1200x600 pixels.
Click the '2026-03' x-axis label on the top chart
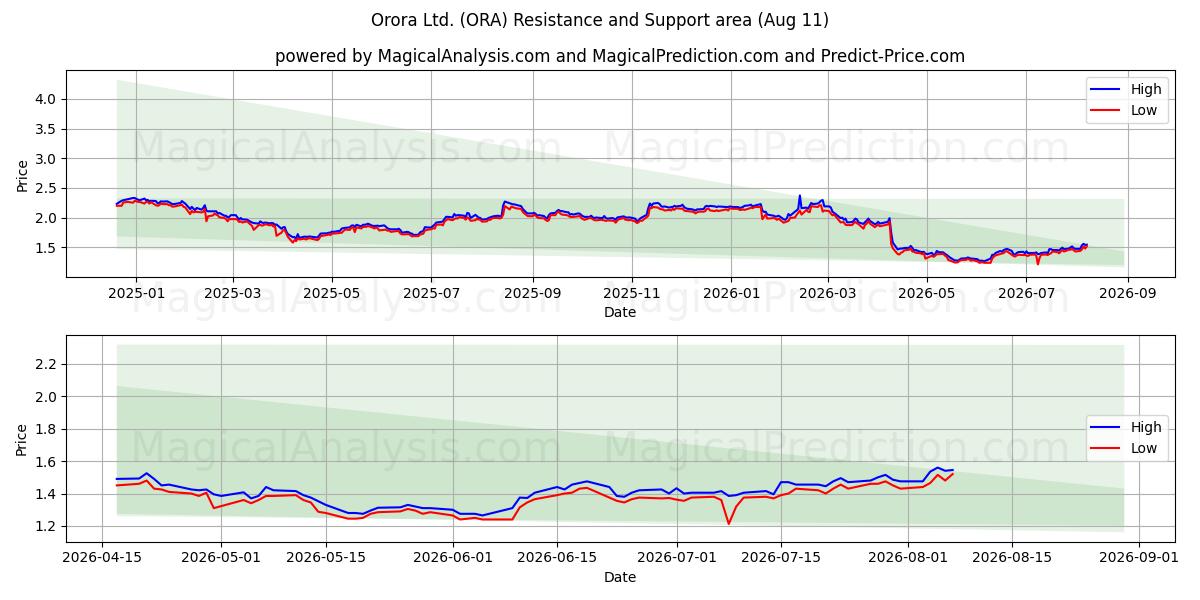pos(827,294)
